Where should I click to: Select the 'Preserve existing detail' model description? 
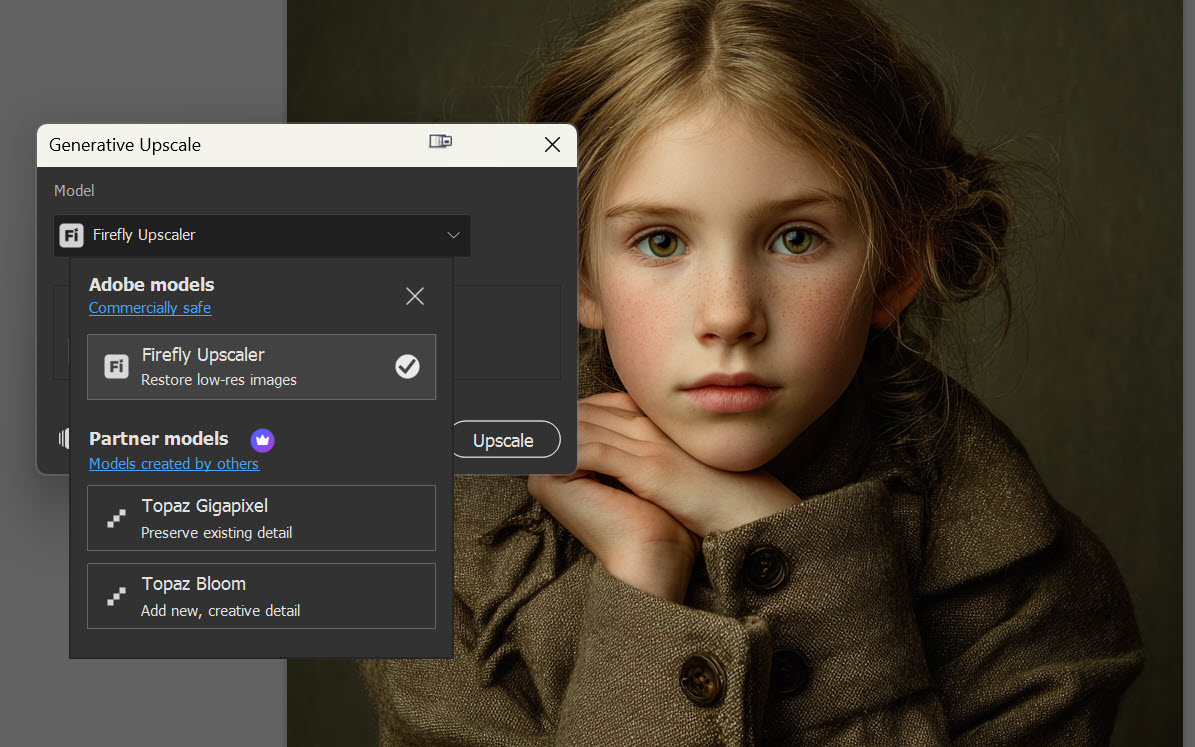(x=217, y=533)
